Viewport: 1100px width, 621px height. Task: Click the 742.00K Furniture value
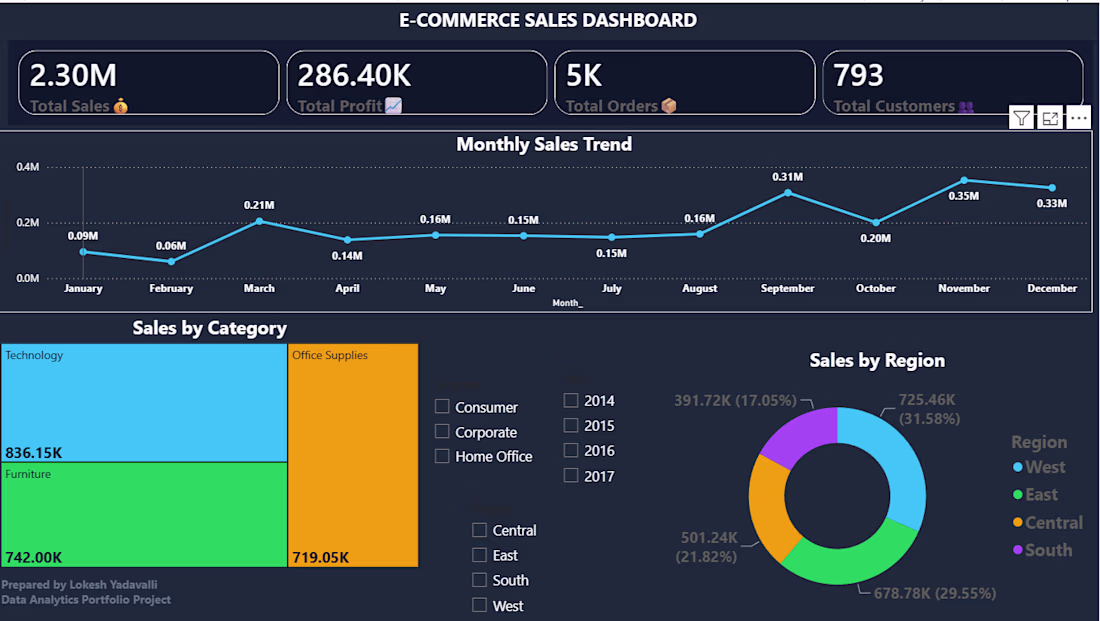[34, 558]
